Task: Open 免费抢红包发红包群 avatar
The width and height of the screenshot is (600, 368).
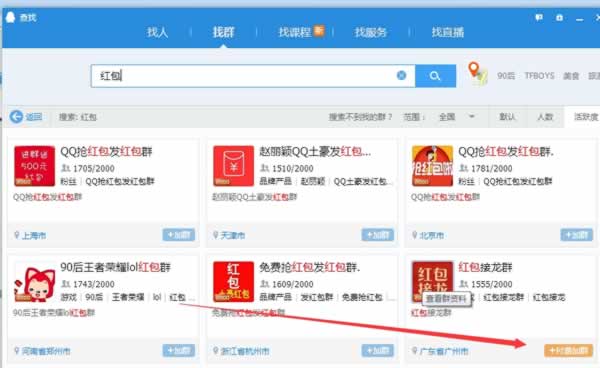Action: (233, 282)
